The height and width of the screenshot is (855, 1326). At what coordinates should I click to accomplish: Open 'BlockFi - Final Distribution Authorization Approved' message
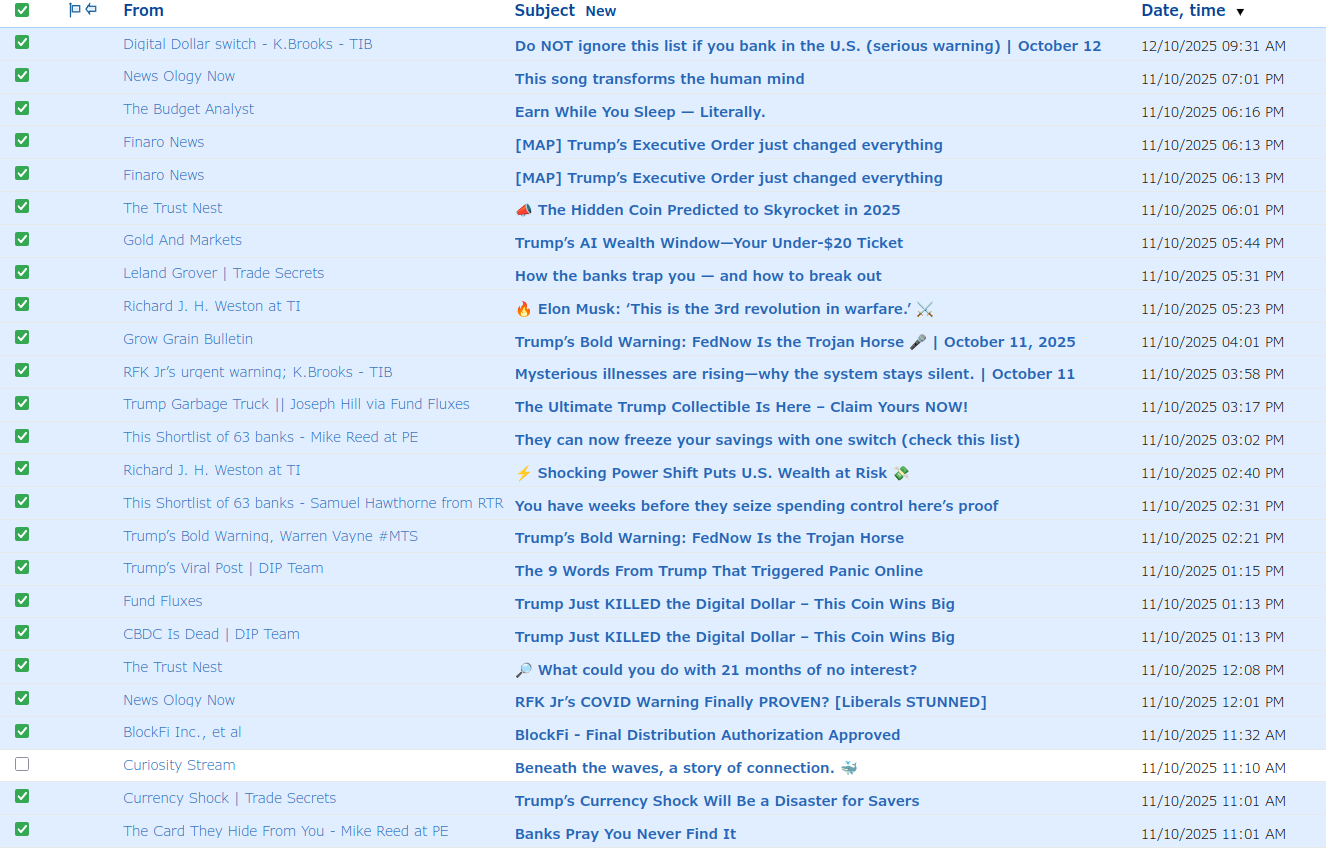click(x=707, y=735)
